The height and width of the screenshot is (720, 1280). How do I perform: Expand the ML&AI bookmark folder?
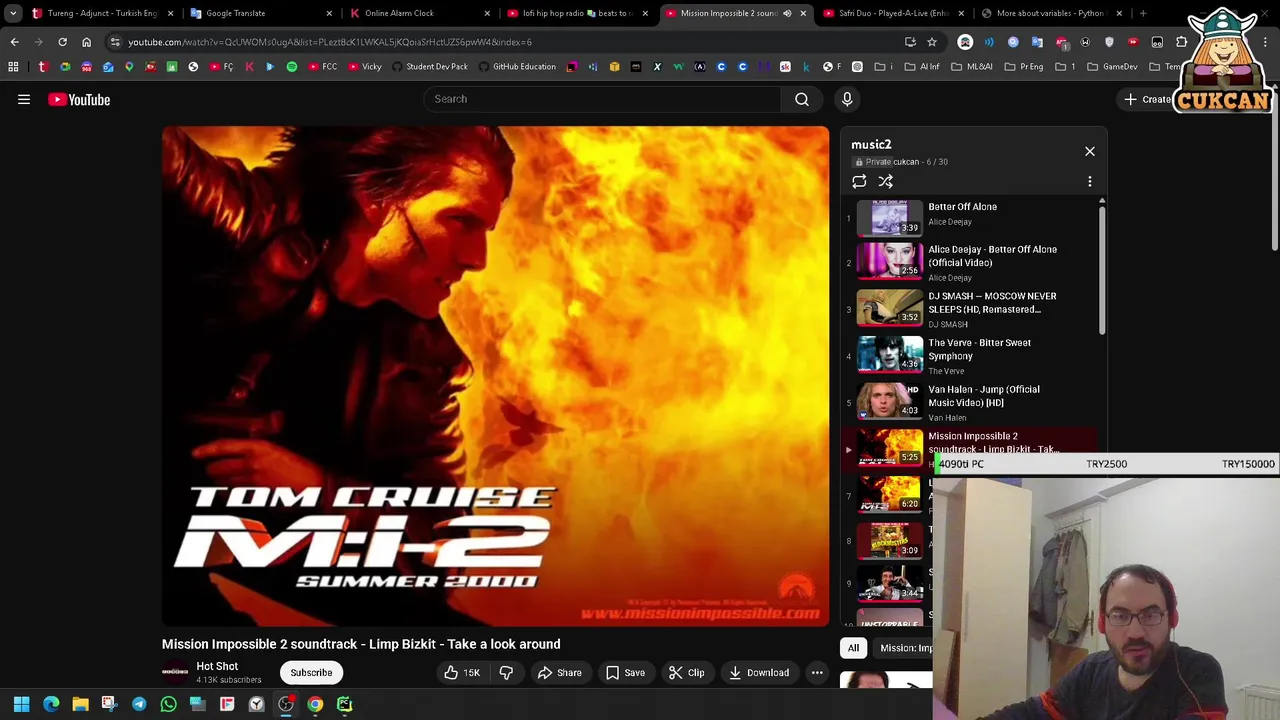971,67
